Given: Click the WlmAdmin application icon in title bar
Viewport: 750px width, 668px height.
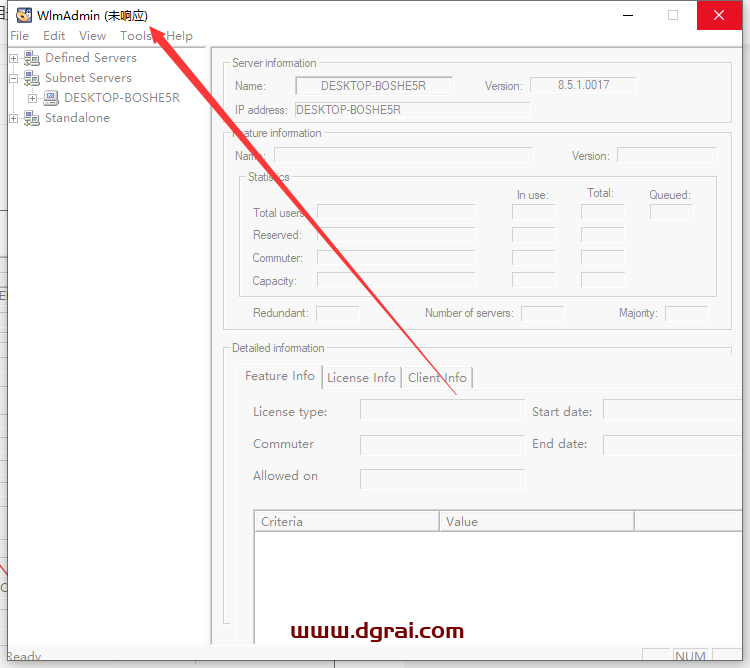Looking at the screenshot, I should (24, 15).
